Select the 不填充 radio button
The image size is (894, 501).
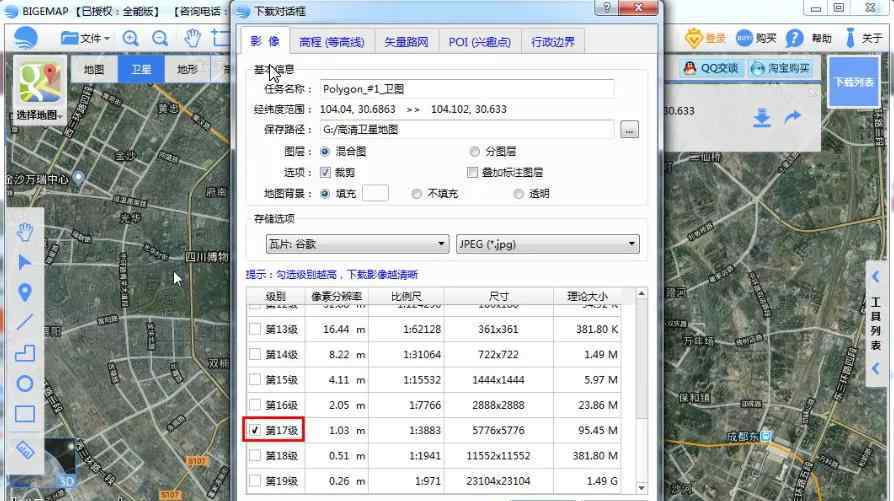coord(417,194)
